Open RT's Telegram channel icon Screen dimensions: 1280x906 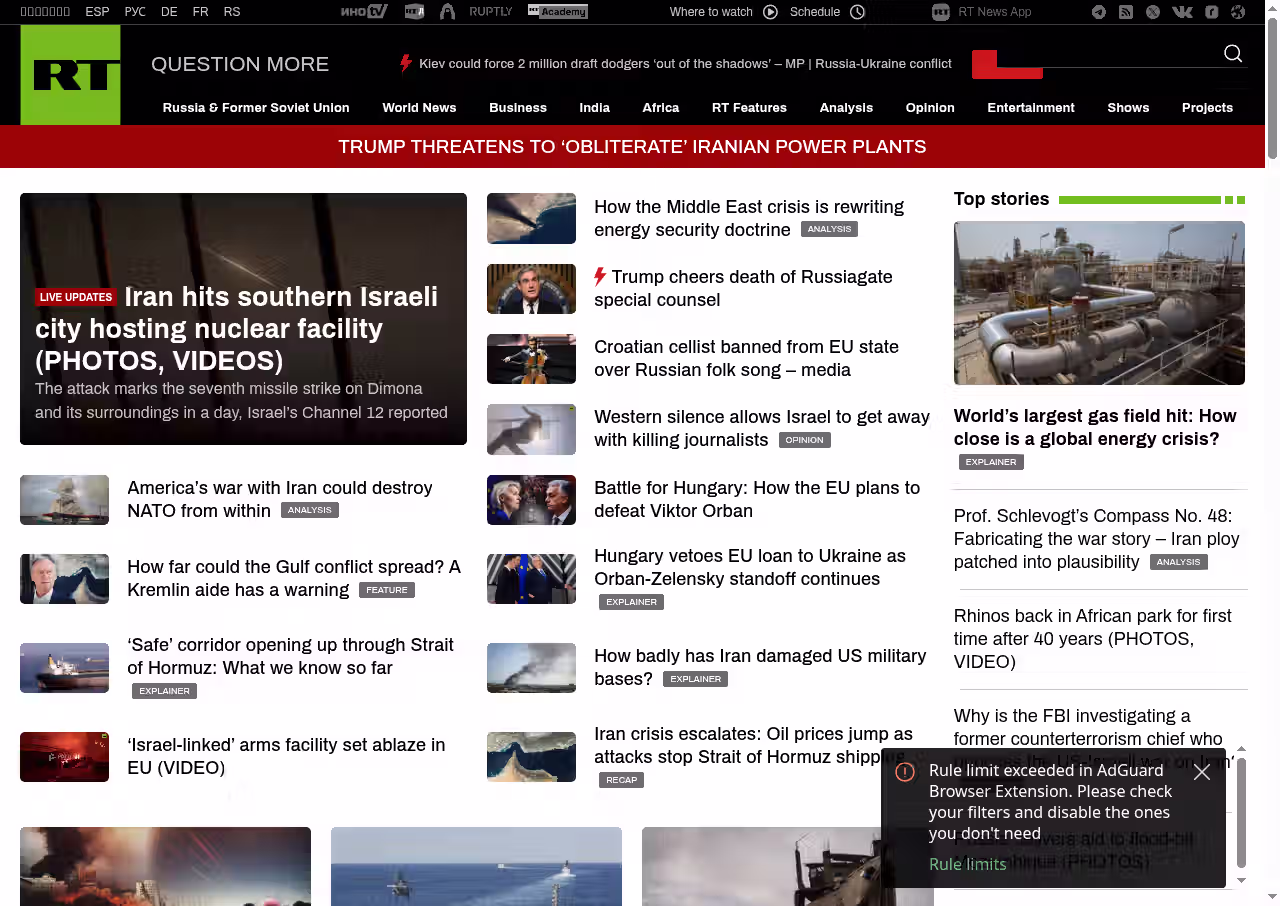coord(1099,12)
